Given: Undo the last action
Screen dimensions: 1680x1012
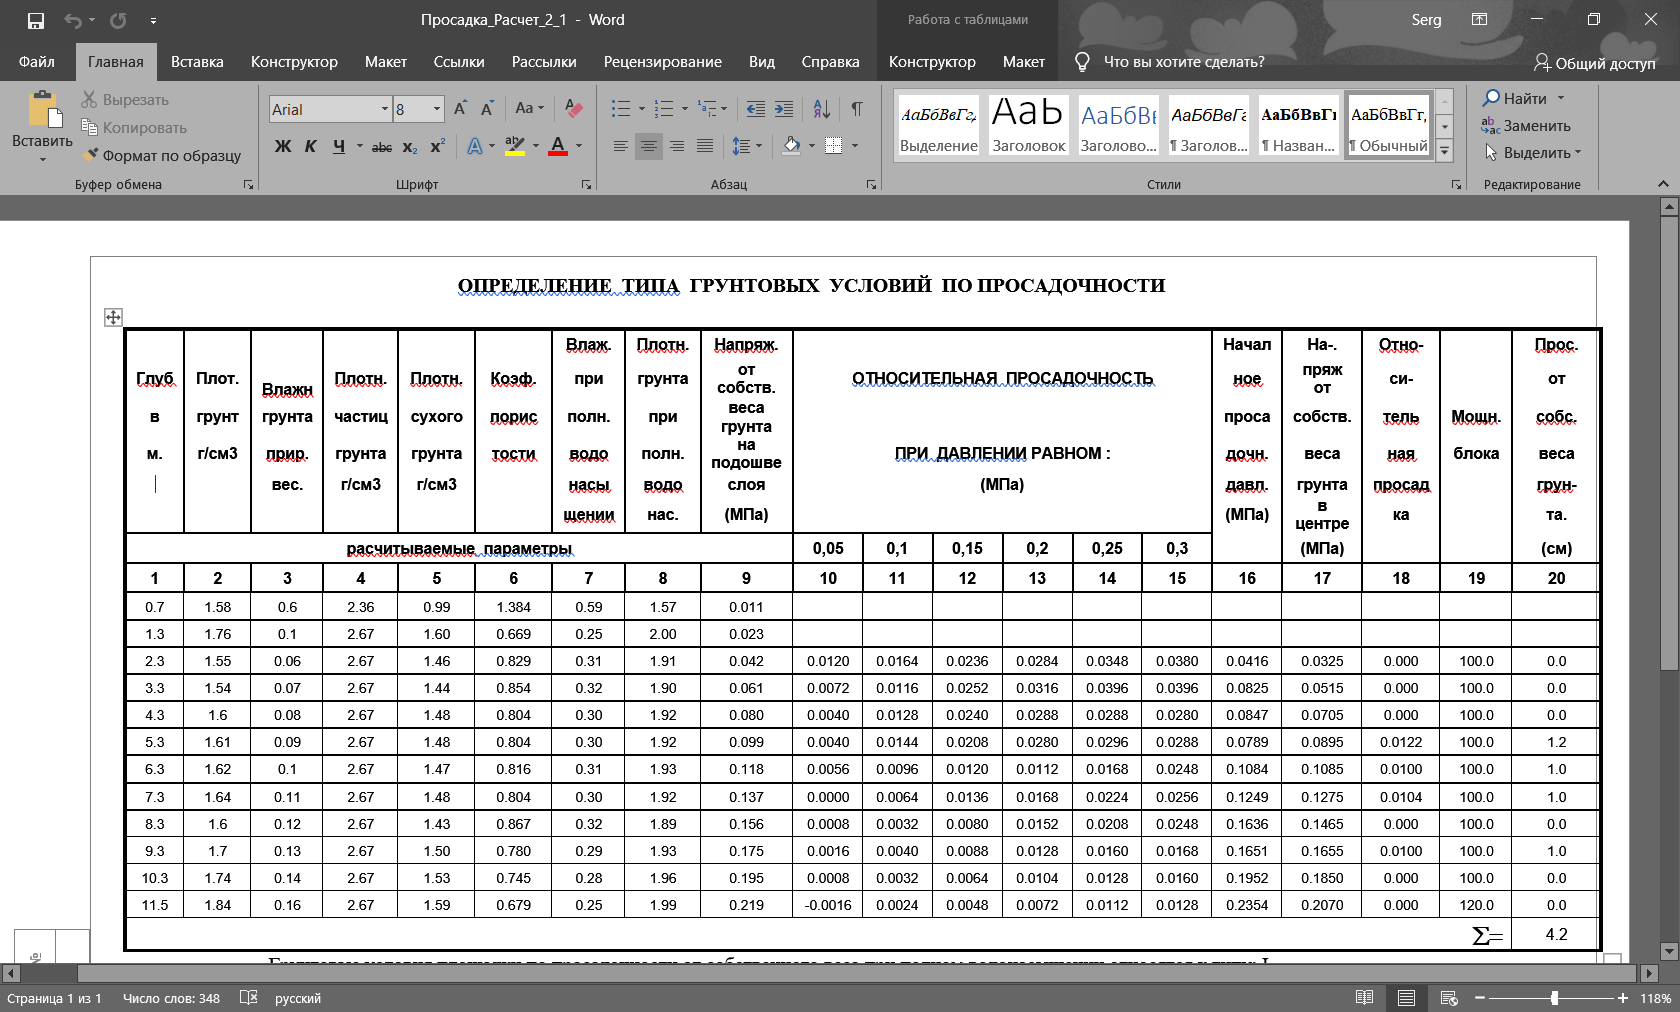Looking at the screenshot, I should [x=73, y=20].
